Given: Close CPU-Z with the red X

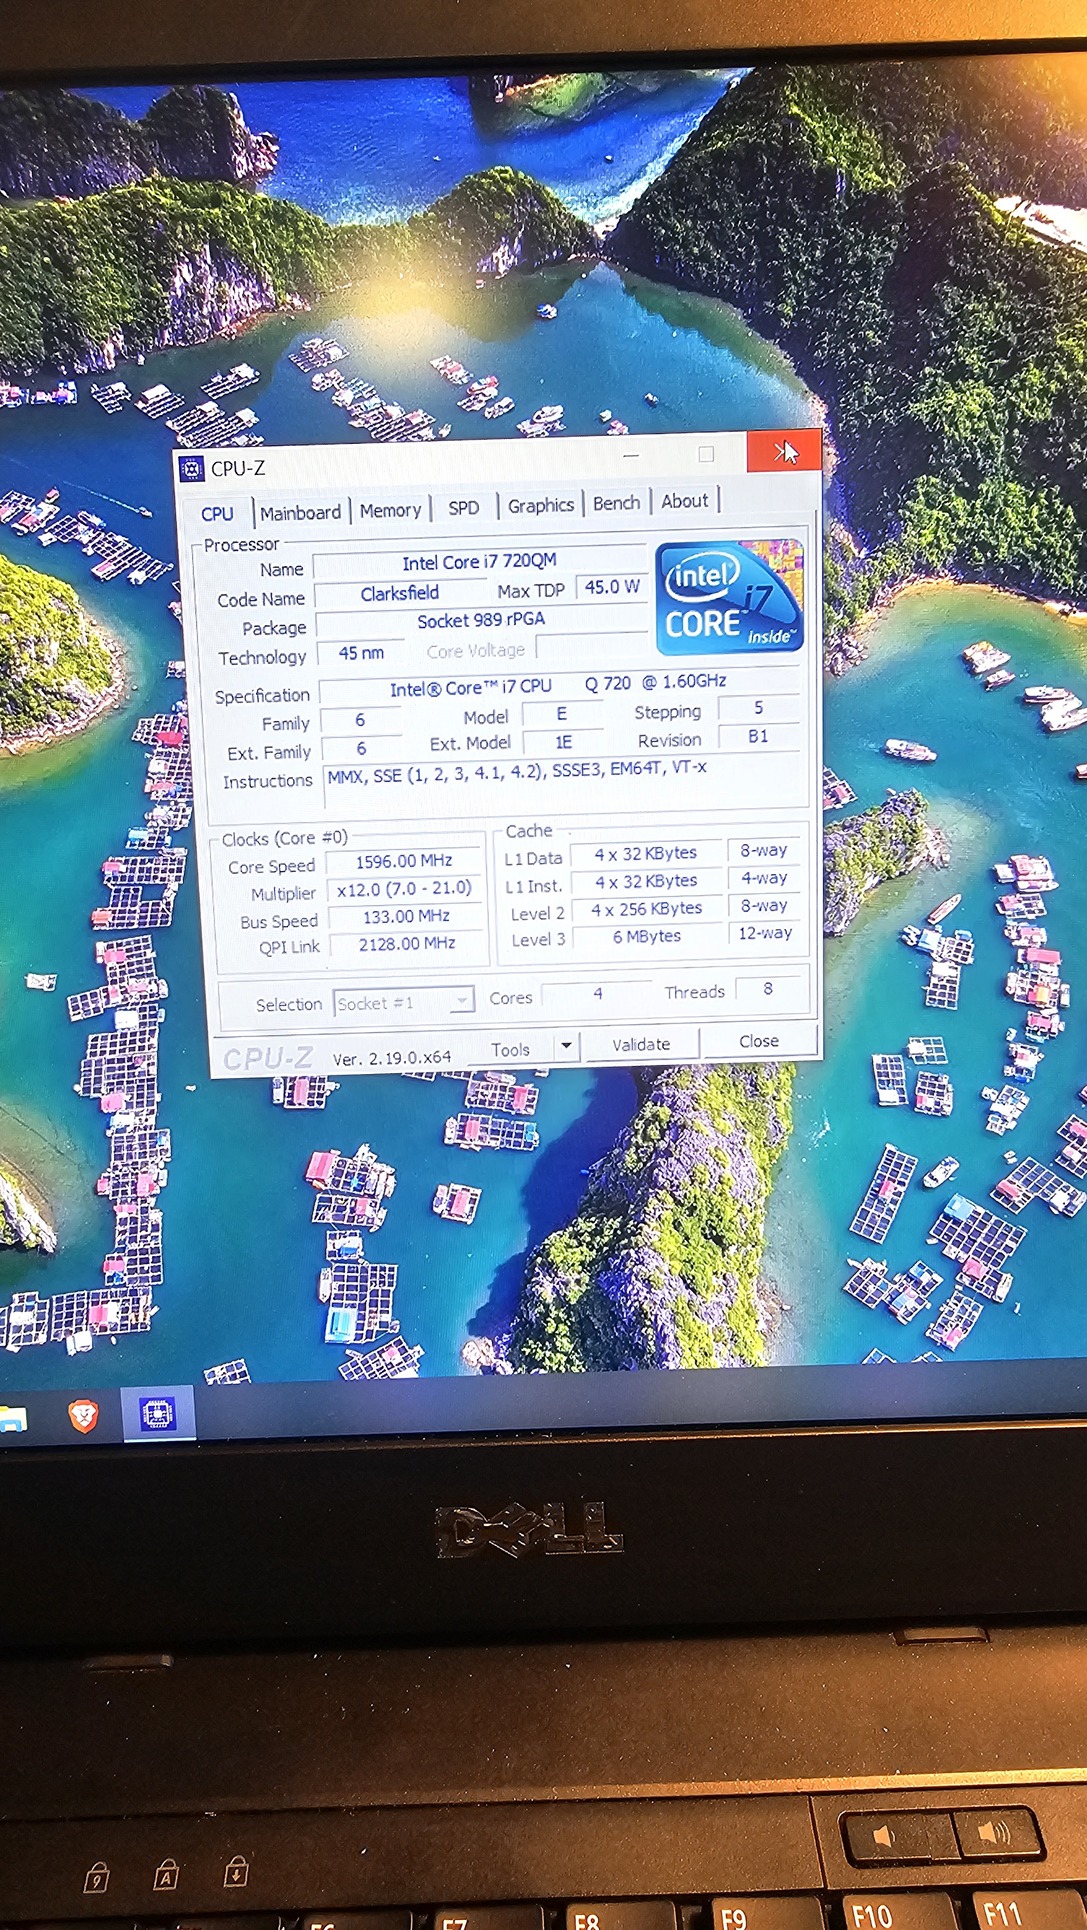Looking at the screenshot, I should point(784,452).
